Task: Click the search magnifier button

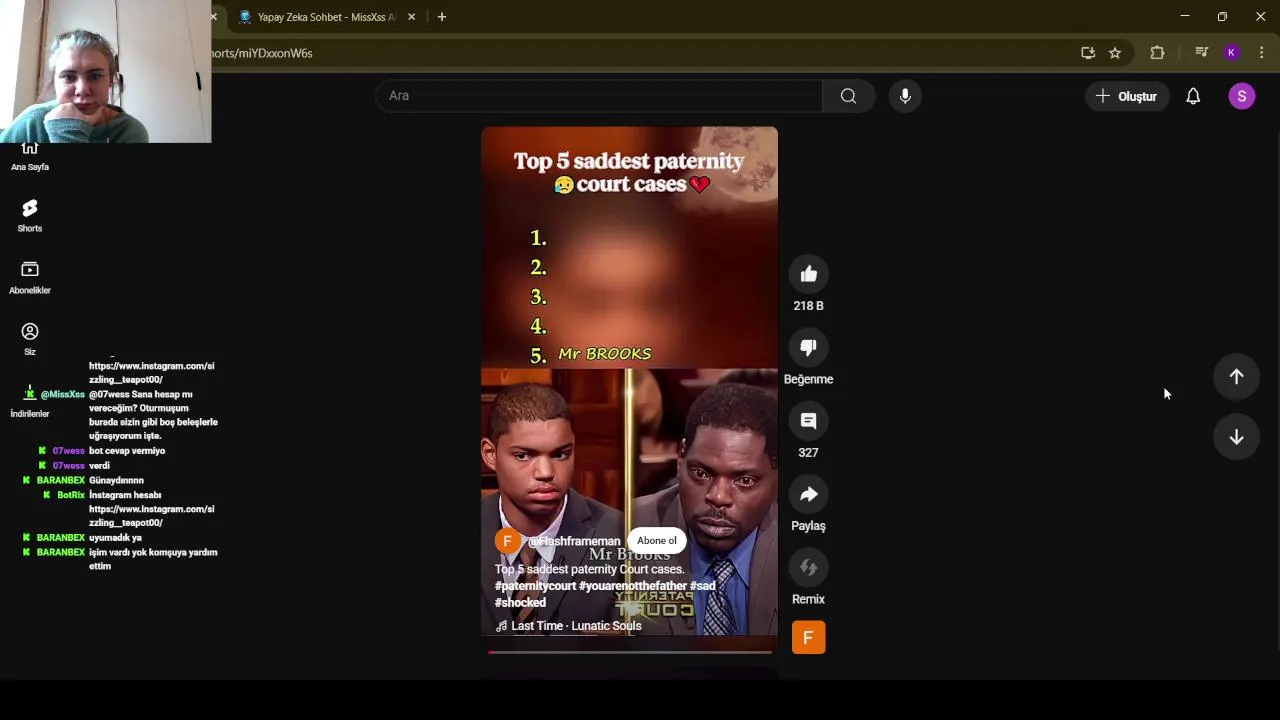Action: click(848, 96)
